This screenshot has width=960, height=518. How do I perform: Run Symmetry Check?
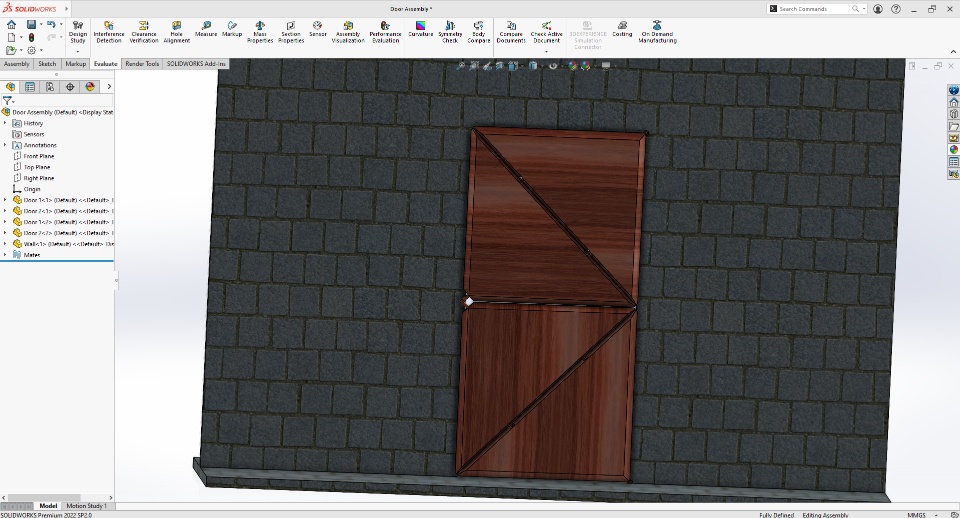[450, 32]
